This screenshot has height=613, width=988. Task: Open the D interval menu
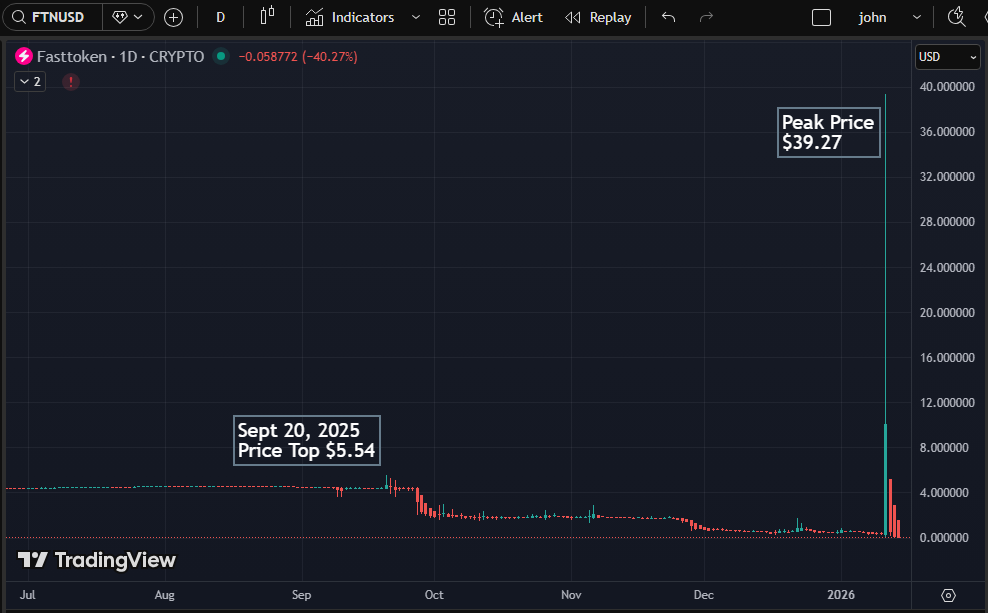[x=220, y=16]
